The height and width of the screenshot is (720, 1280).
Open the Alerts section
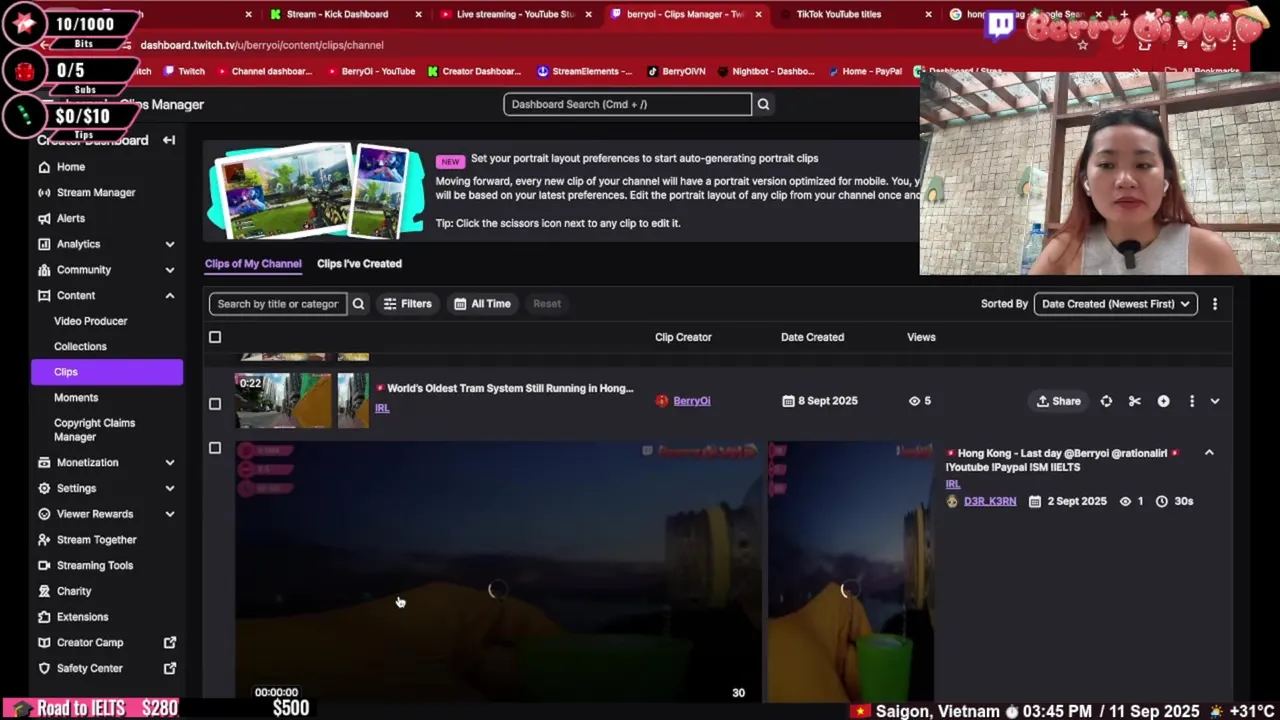coord(70,218)
